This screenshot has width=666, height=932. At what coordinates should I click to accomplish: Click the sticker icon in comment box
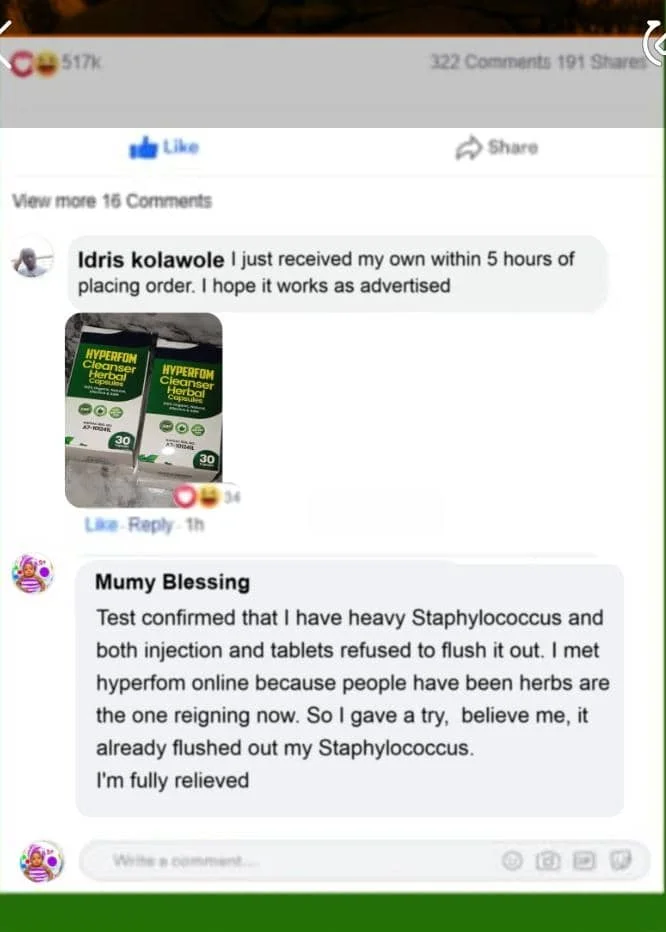(620, 860)
